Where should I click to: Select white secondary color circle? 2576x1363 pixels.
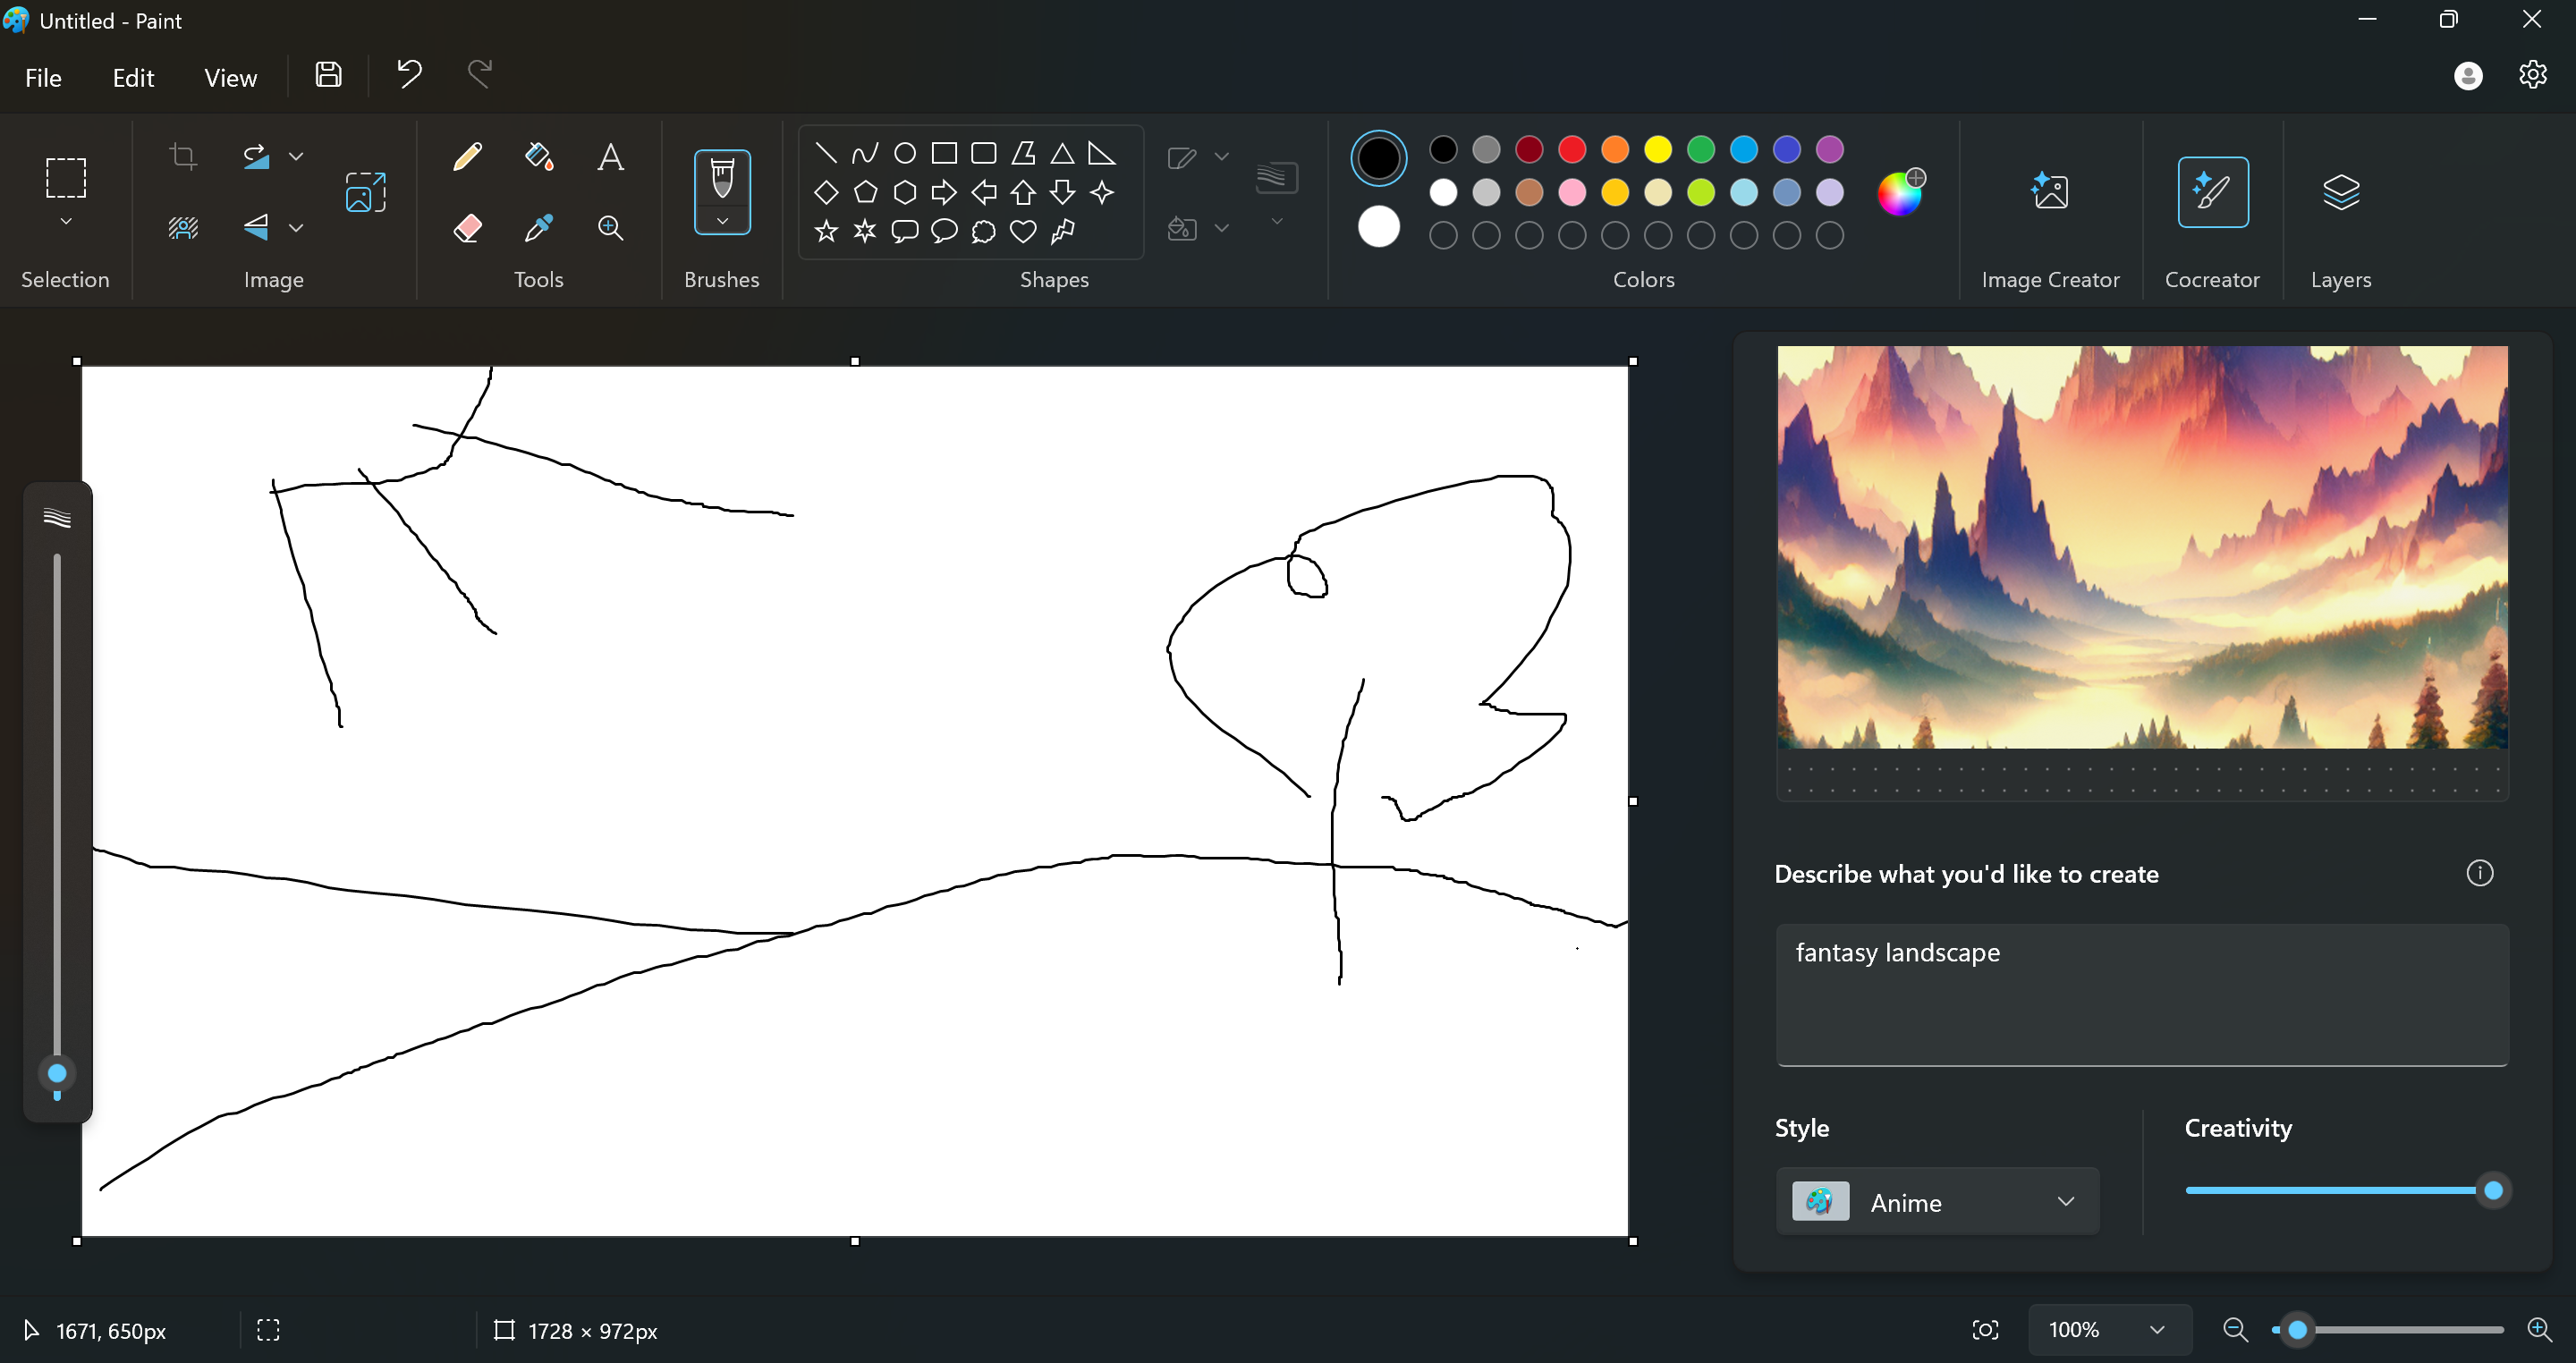point(1378,227)
